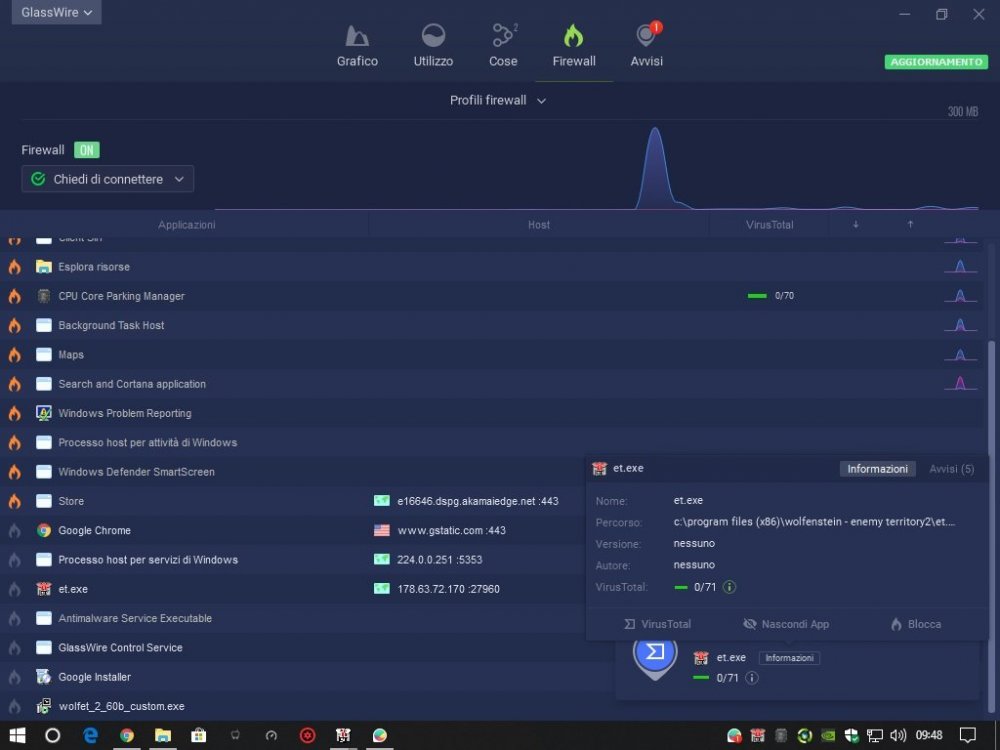Expand the Profili firewall dropdown
Image resolution: width=1000 pixels, height=750 pixels.
tap(497, 100)
